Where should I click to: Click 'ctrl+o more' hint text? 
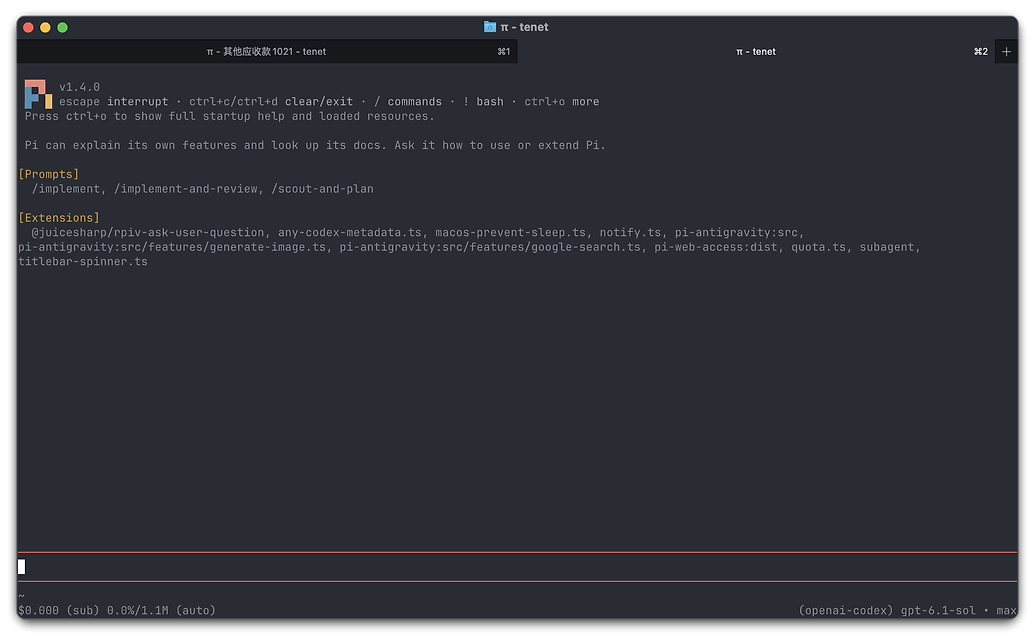562,102
